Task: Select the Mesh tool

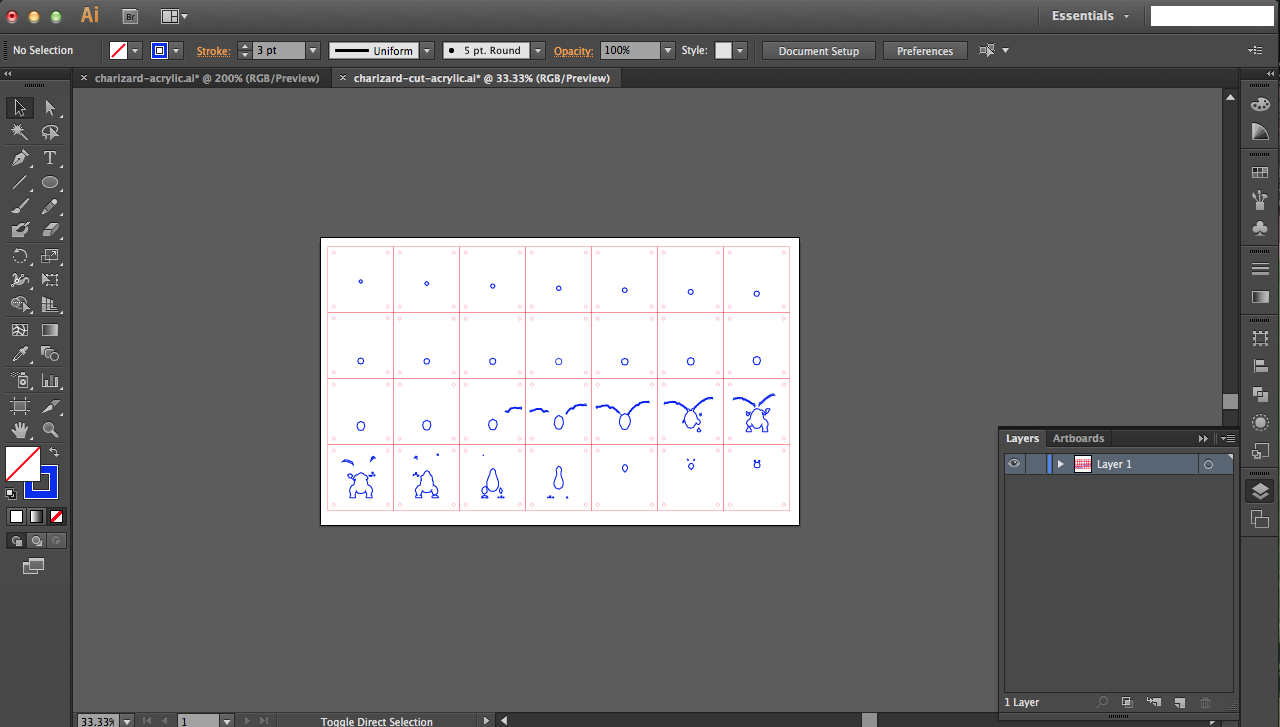Action: pos(20,330)
